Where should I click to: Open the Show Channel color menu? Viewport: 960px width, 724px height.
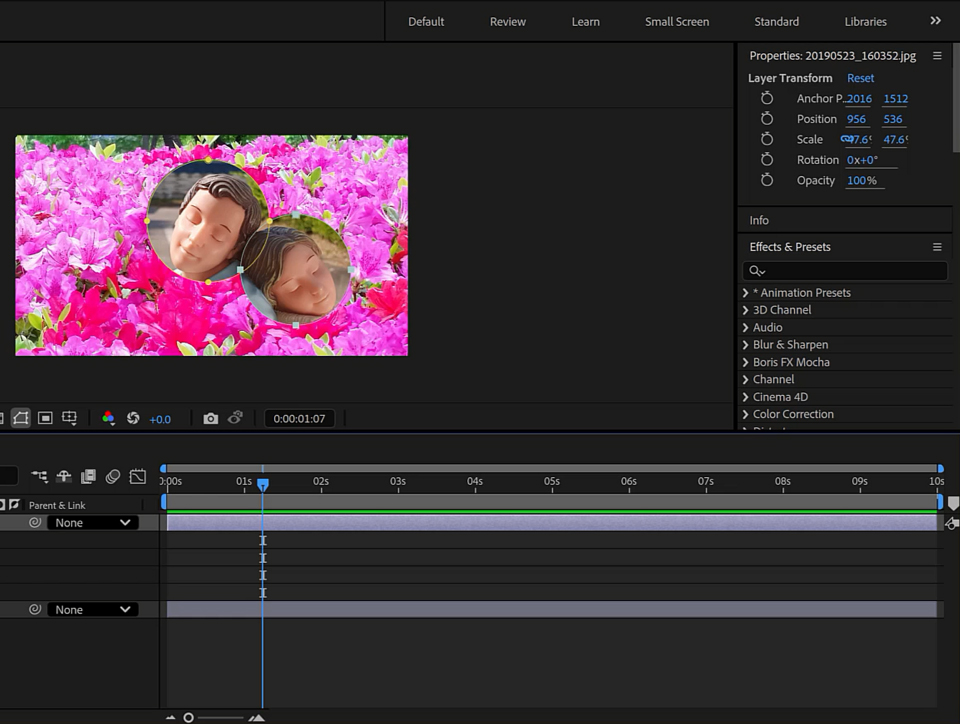point(108,419)
